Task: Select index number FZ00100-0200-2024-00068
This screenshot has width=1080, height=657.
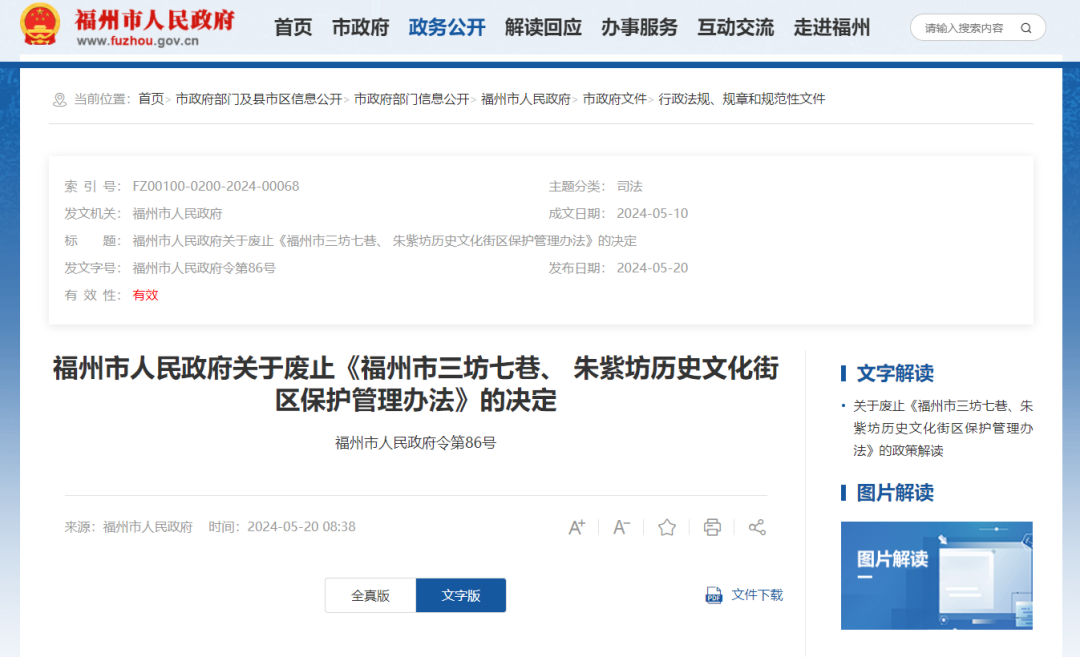Action: 216,187
